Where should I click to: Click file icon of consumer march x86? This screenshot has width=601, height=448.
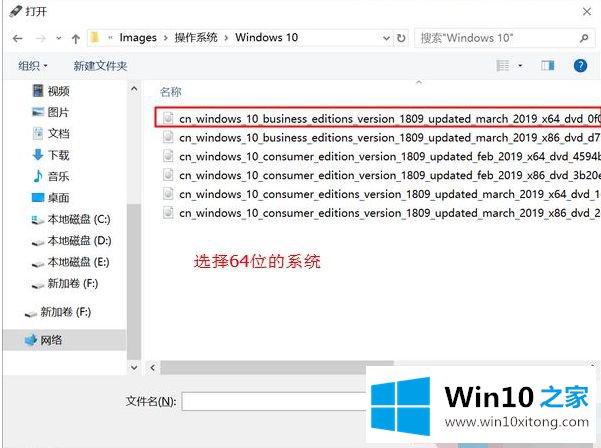point(168,212)
